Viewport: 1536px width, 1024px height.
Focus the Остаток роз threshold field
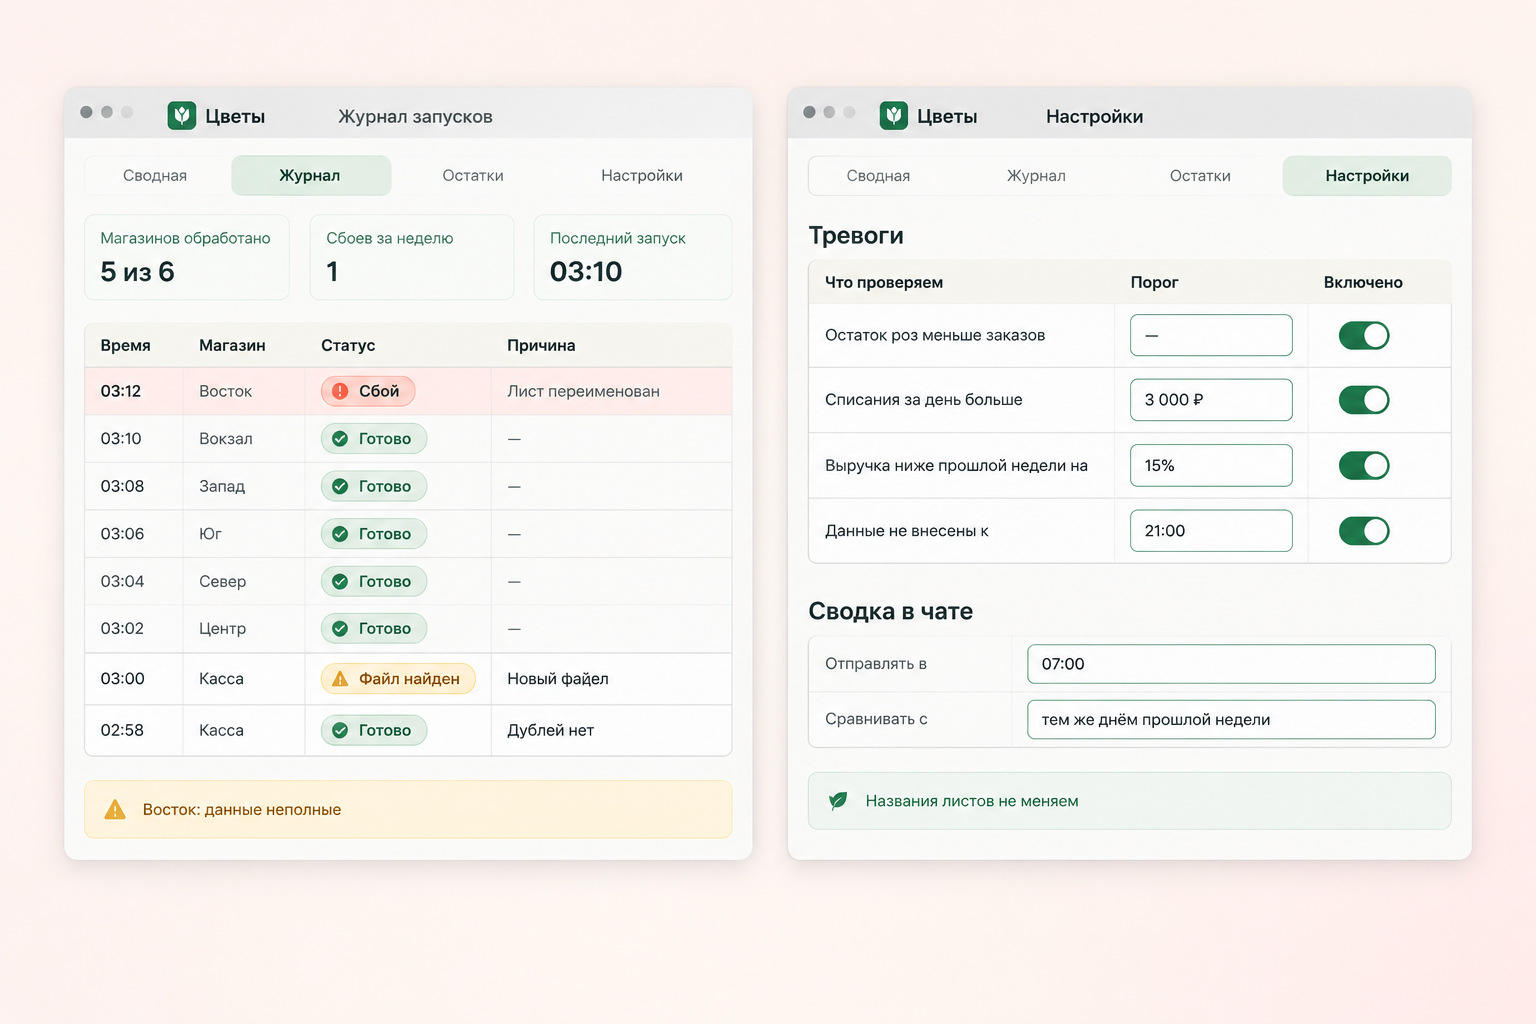[x=1211, y=335]
